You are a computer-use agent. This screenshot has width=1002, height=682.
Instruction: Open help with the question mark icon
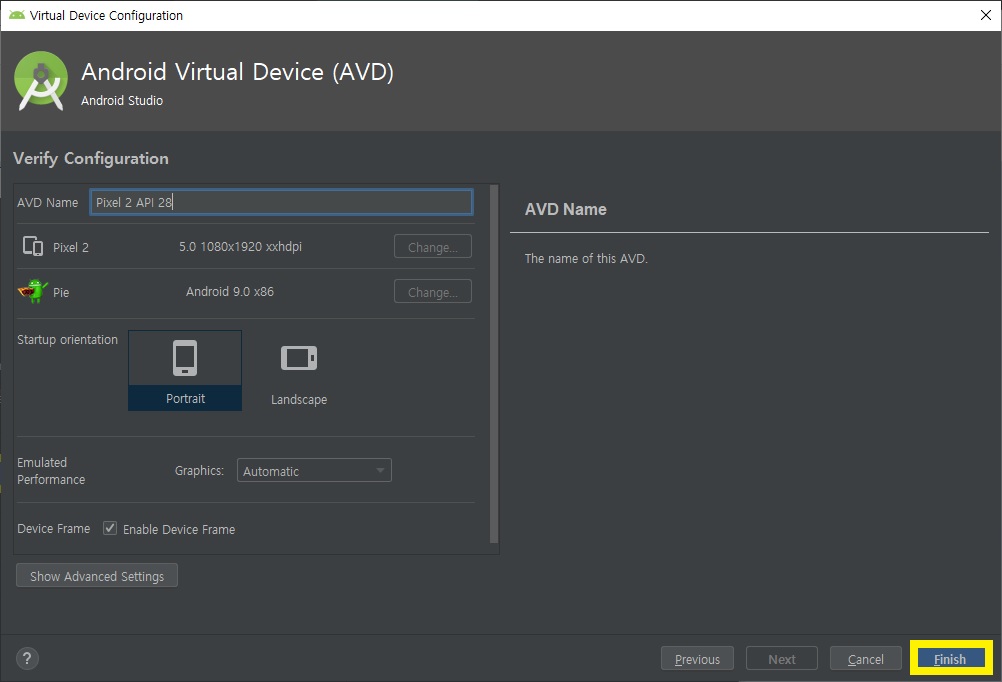(x=27, y=658)
